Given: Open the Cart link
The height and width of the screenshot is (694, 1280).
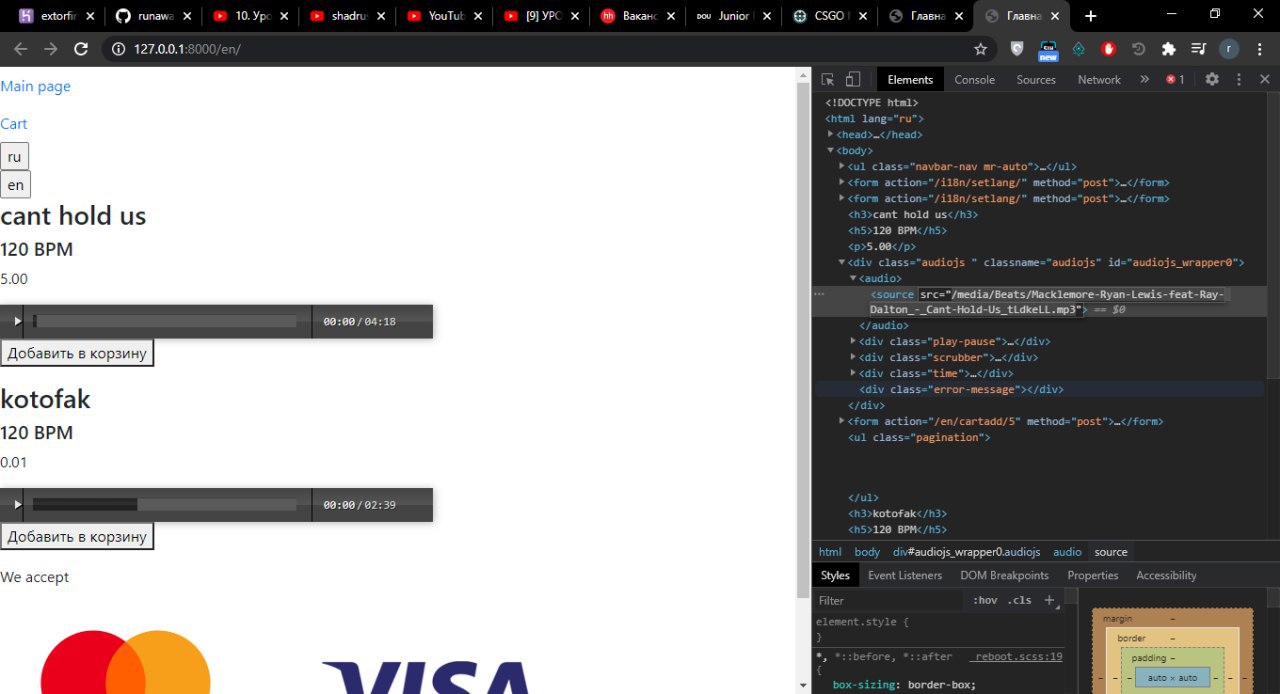Looking at the screenshot, I should pos(14,124).
